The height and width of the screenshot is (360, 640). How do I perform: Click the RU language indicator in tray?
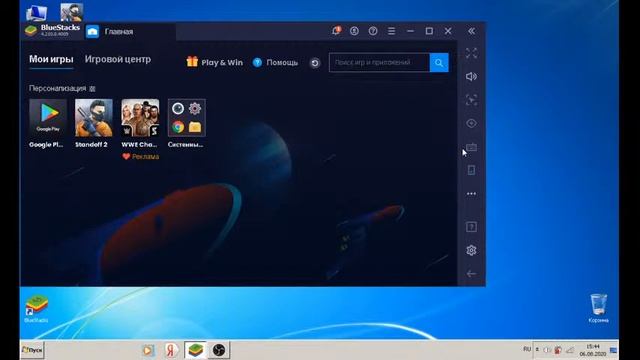point(527,349)
